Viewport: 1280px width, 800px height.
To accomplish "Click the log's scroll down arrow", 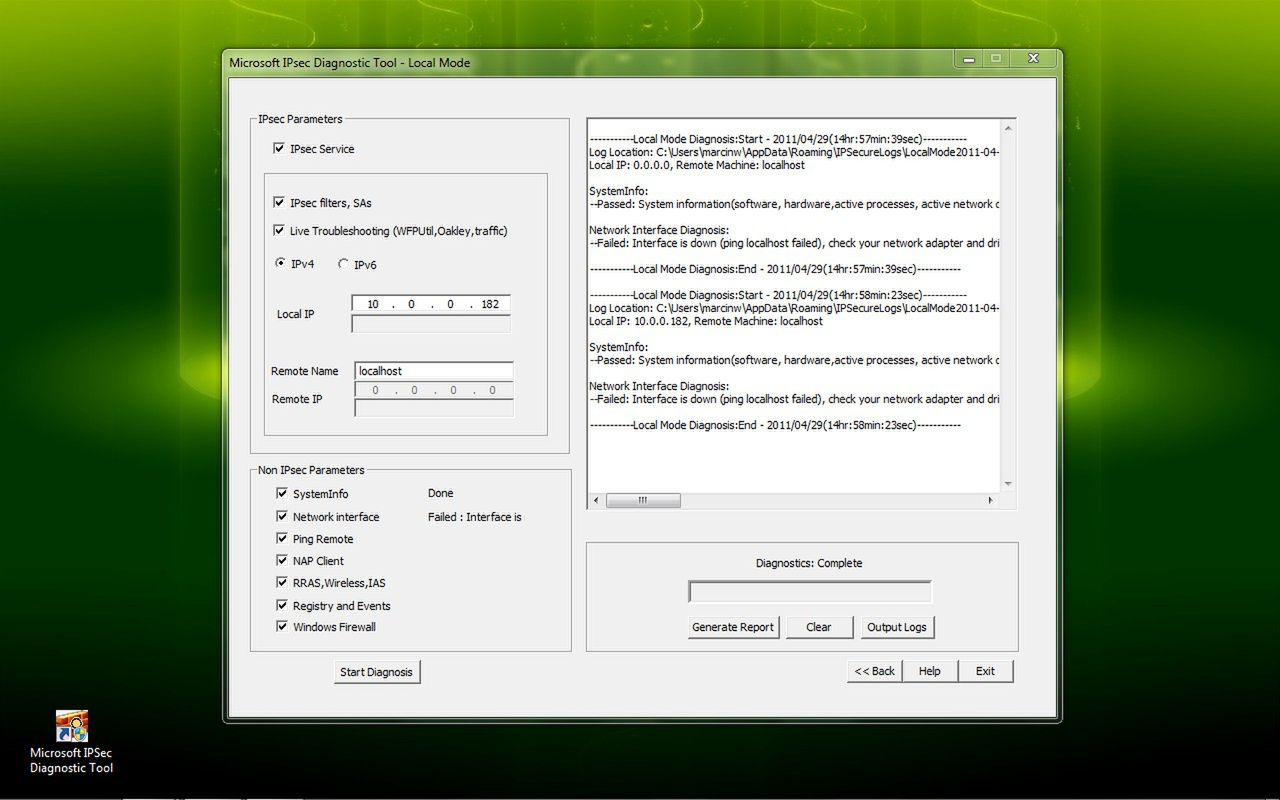I will 1008,484.
